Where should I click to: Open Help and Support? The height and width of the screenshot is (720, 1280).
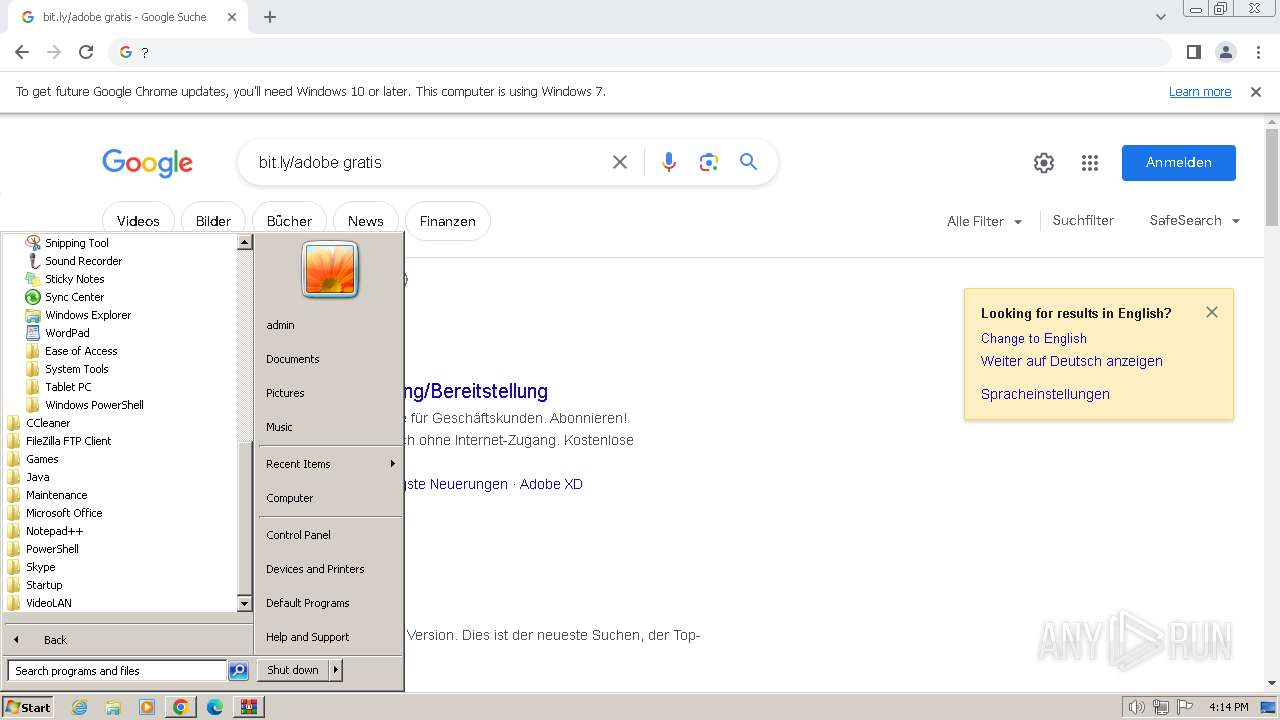(x=308, y=637)
